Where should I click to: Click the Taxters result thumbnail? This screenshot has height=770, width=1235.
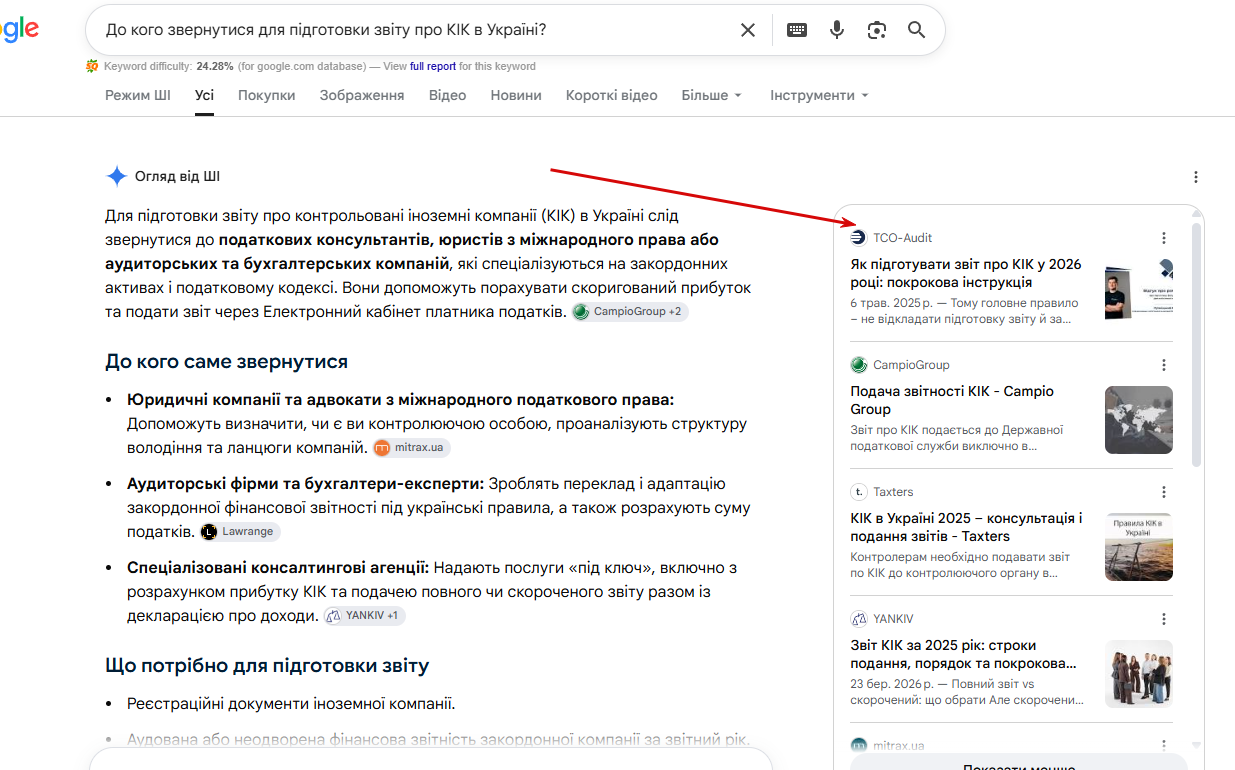point(1139,547)
